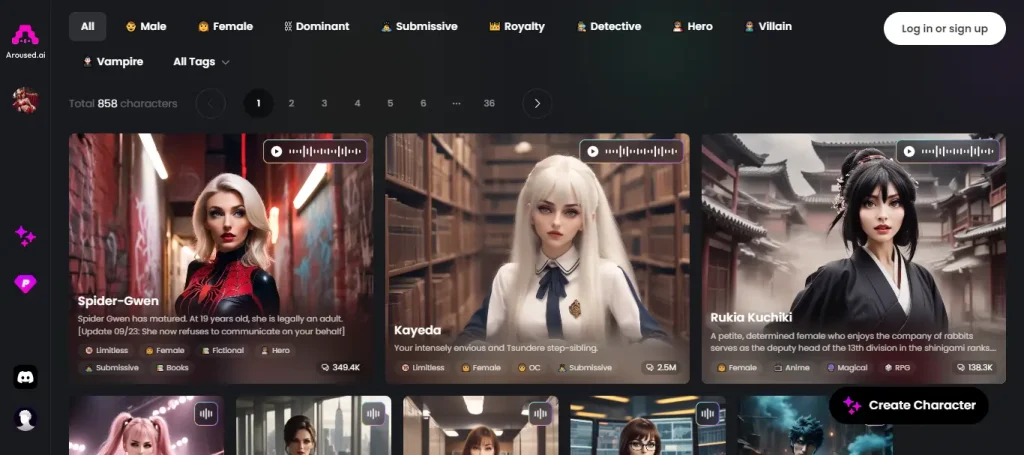The width and height of the screenshot is (1024, 455).
Task: Filter by Male characters
Action: point(146,27)
